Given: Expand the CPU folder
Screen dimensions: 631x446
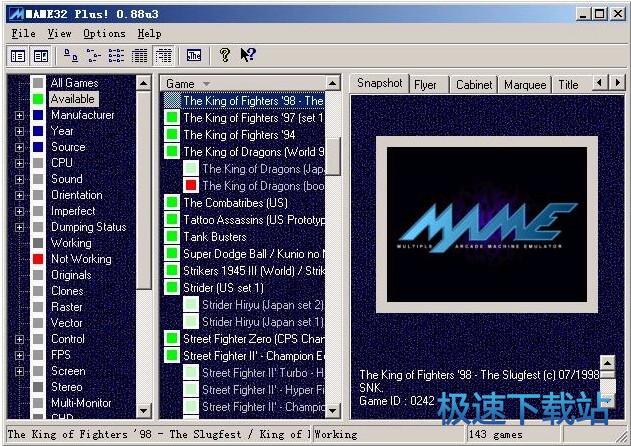Looking at the screenshot, I should [x=19, y=163].
